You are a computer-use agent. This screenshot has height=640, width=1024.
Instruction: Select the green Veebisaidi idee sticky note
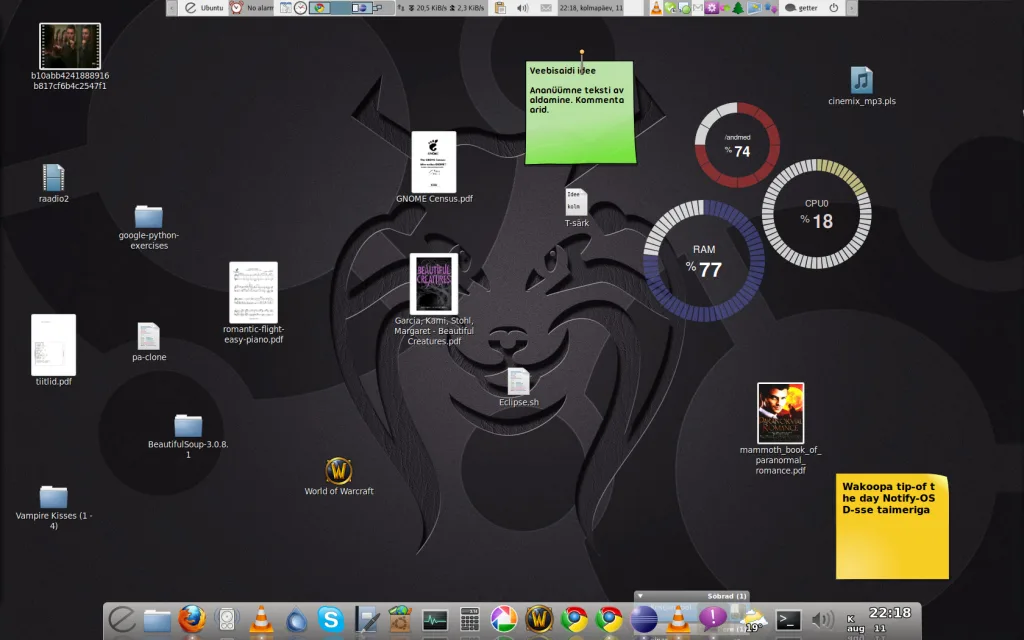pyautogui.click(x=580, y=112)
